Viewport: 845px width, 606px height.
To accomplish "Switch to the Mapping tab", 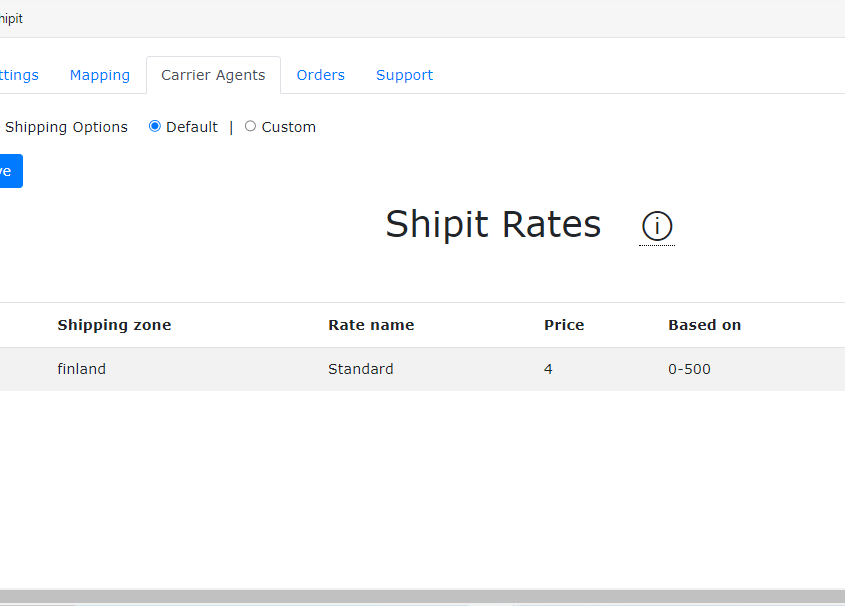I will (x=100, y=75).
